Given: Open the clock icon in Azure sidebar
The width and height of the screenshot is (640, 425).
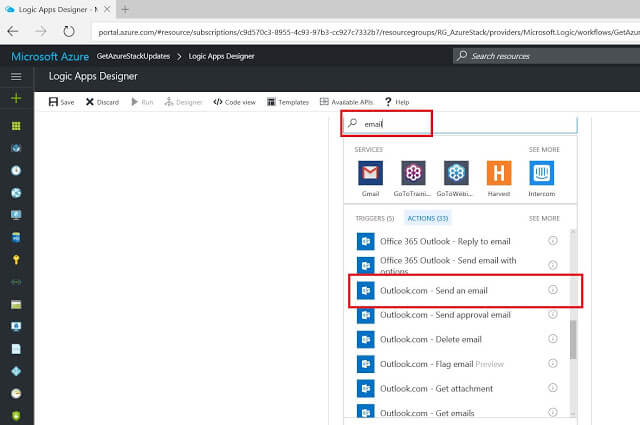Looking at the screenshot, I should click(x=16, y=170).
